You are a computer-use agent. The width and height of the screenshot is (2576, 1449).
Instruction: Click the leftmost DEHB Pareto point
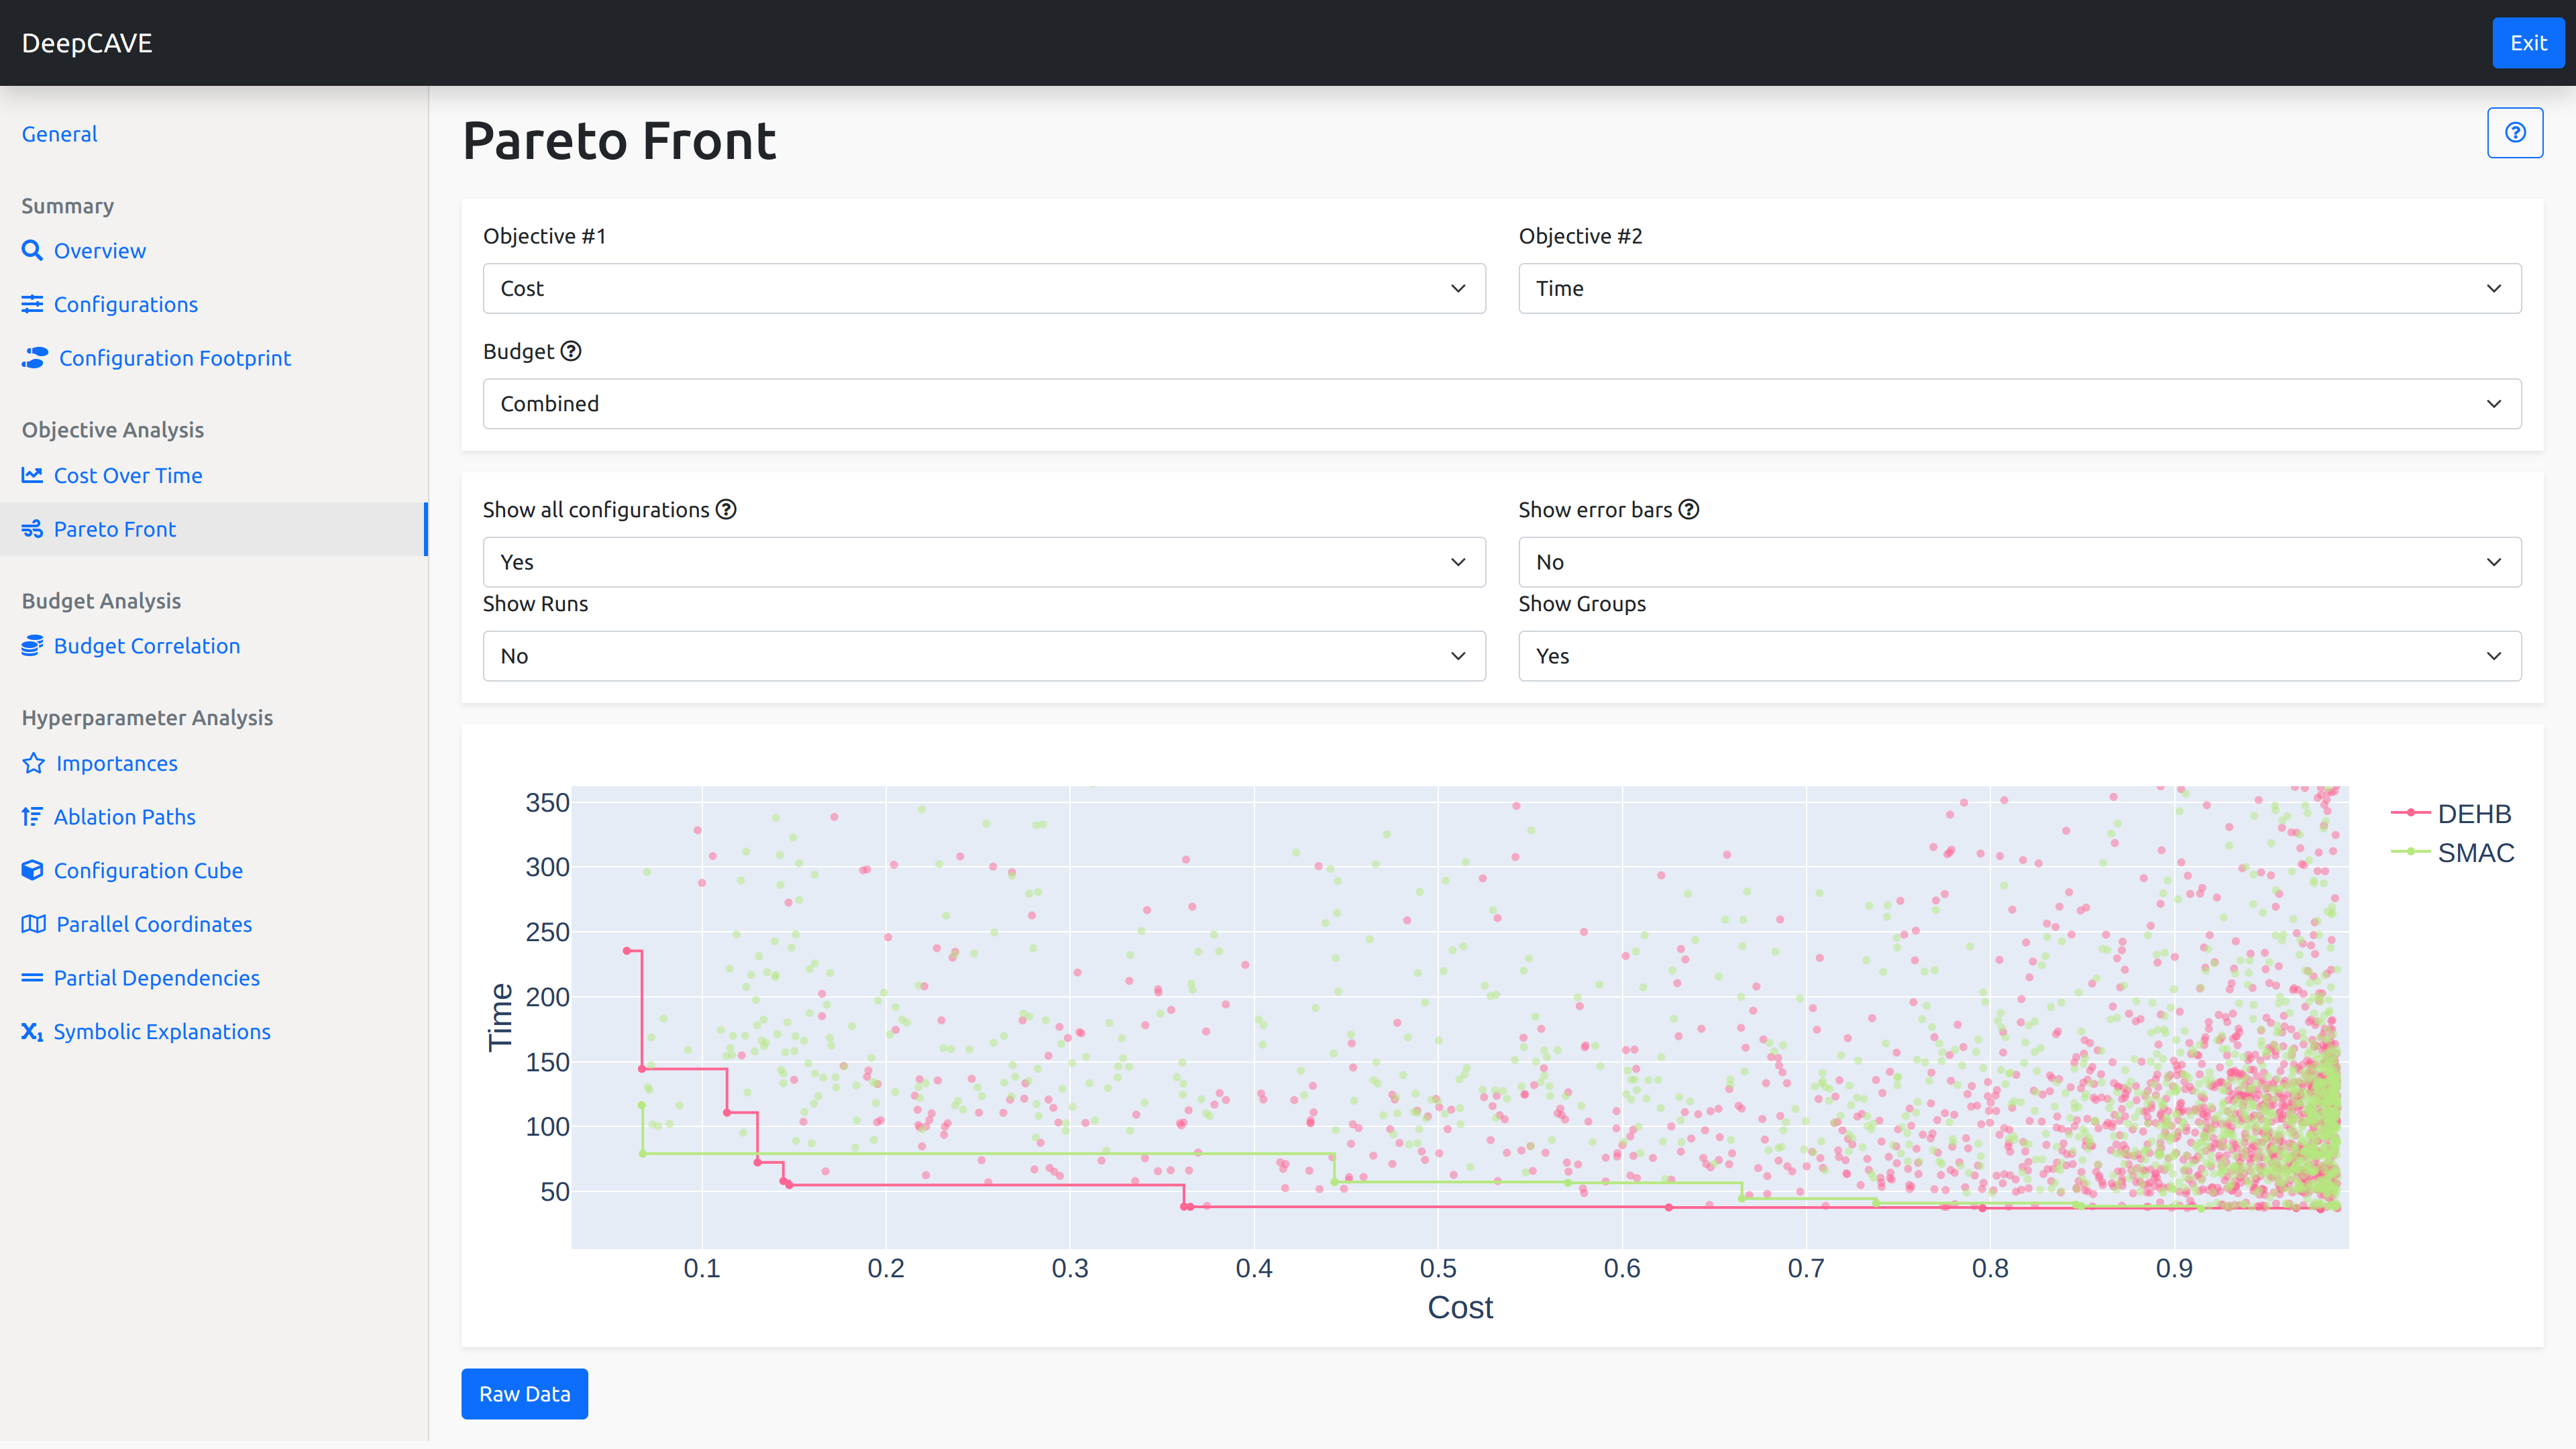pos(627,950)
